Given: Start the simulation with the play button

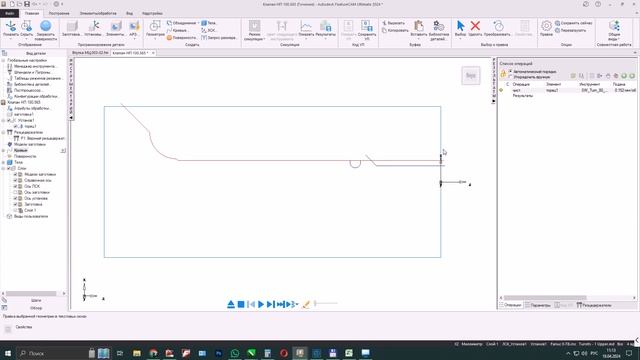Looking at the screenshot, I should point(261,304).
